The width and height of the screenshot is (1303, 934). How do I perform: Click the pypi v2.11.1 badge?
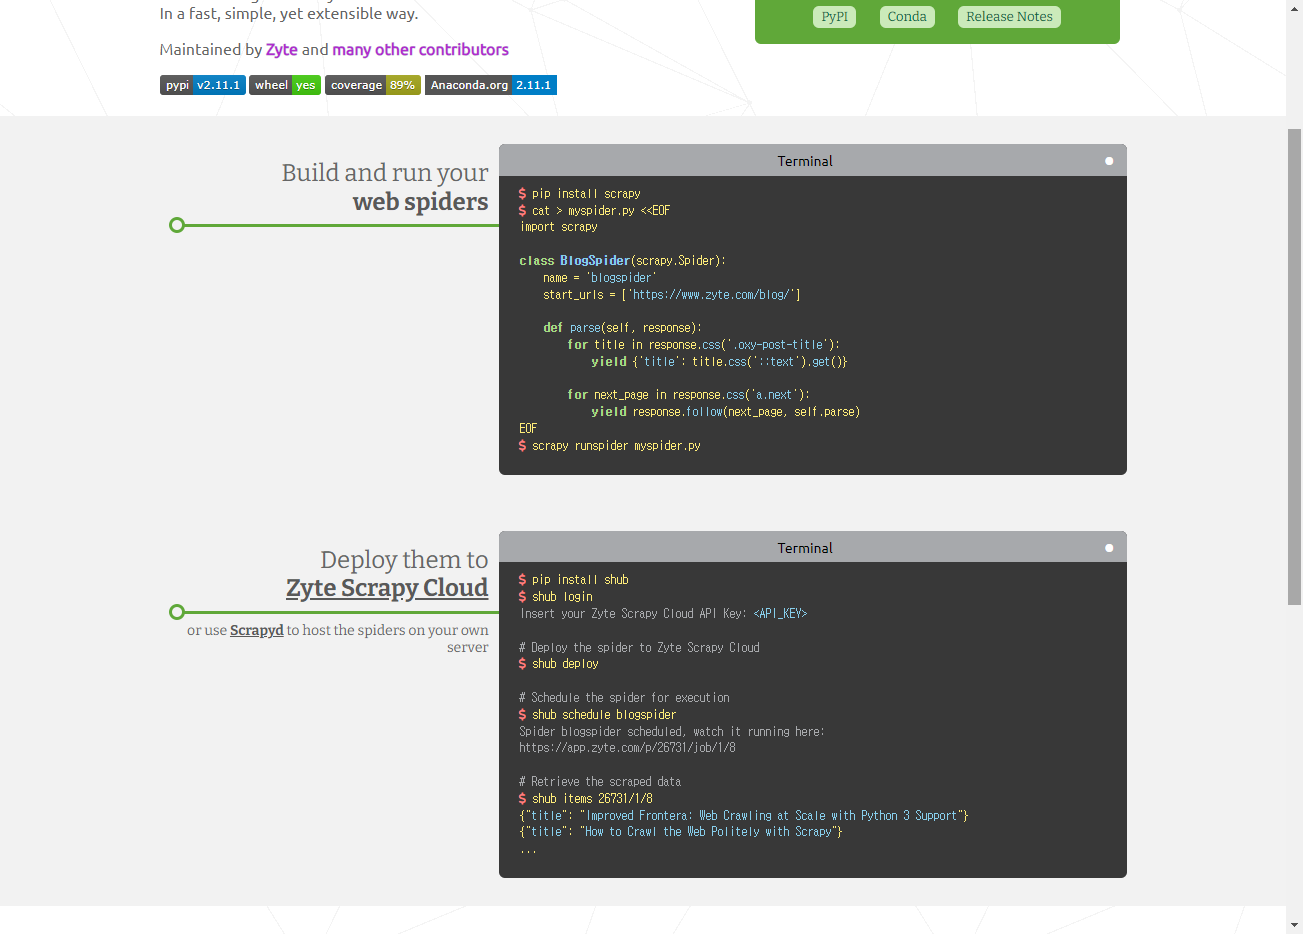click(202, 85)
